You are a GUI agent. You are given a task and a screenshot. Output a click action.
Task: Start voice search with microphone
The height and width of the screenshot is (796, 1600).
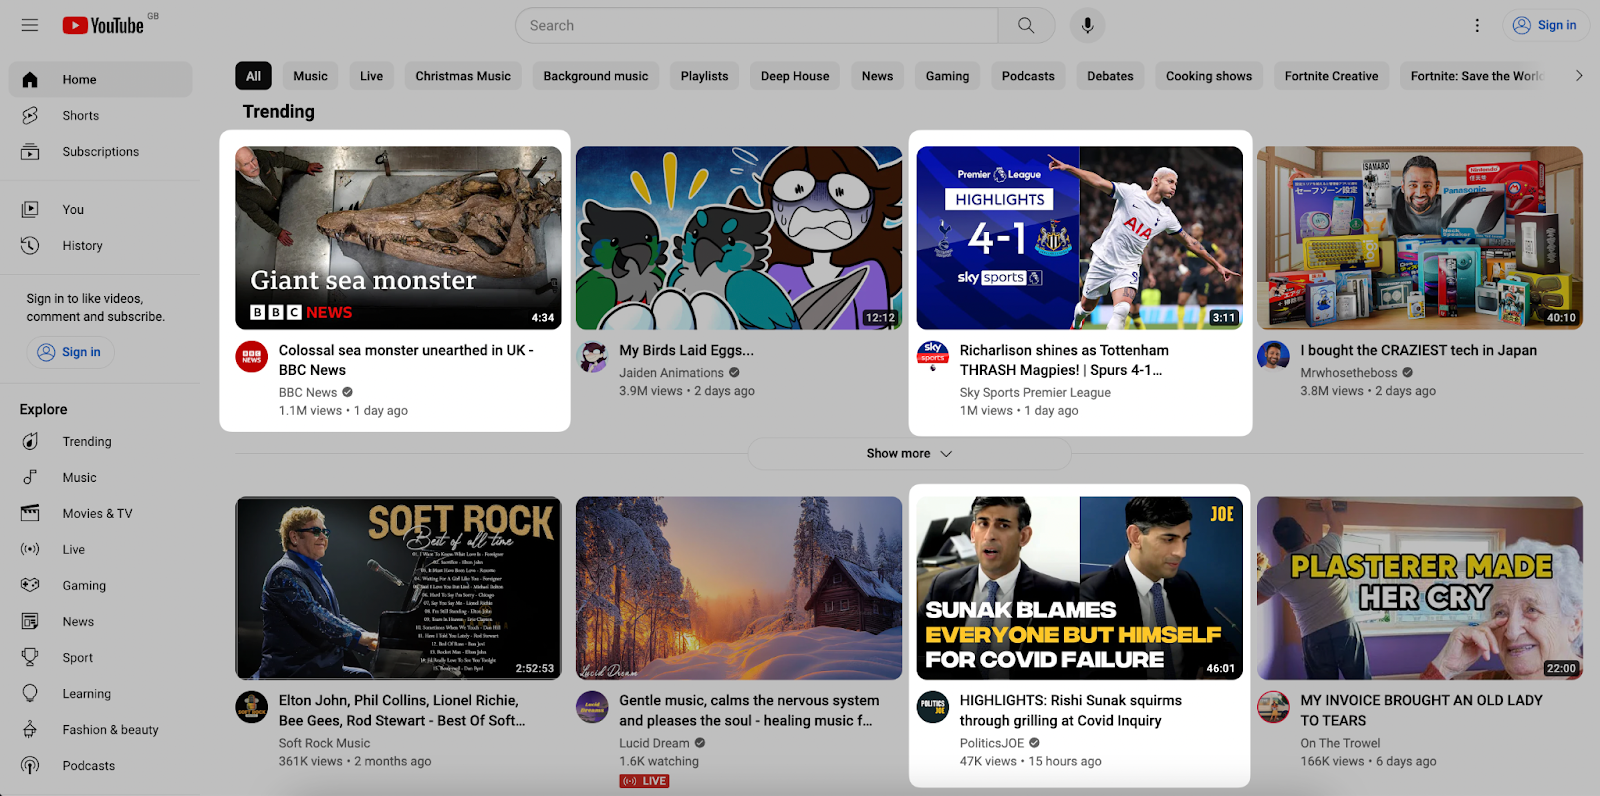pyautogui.click(x=1087, y=25)
